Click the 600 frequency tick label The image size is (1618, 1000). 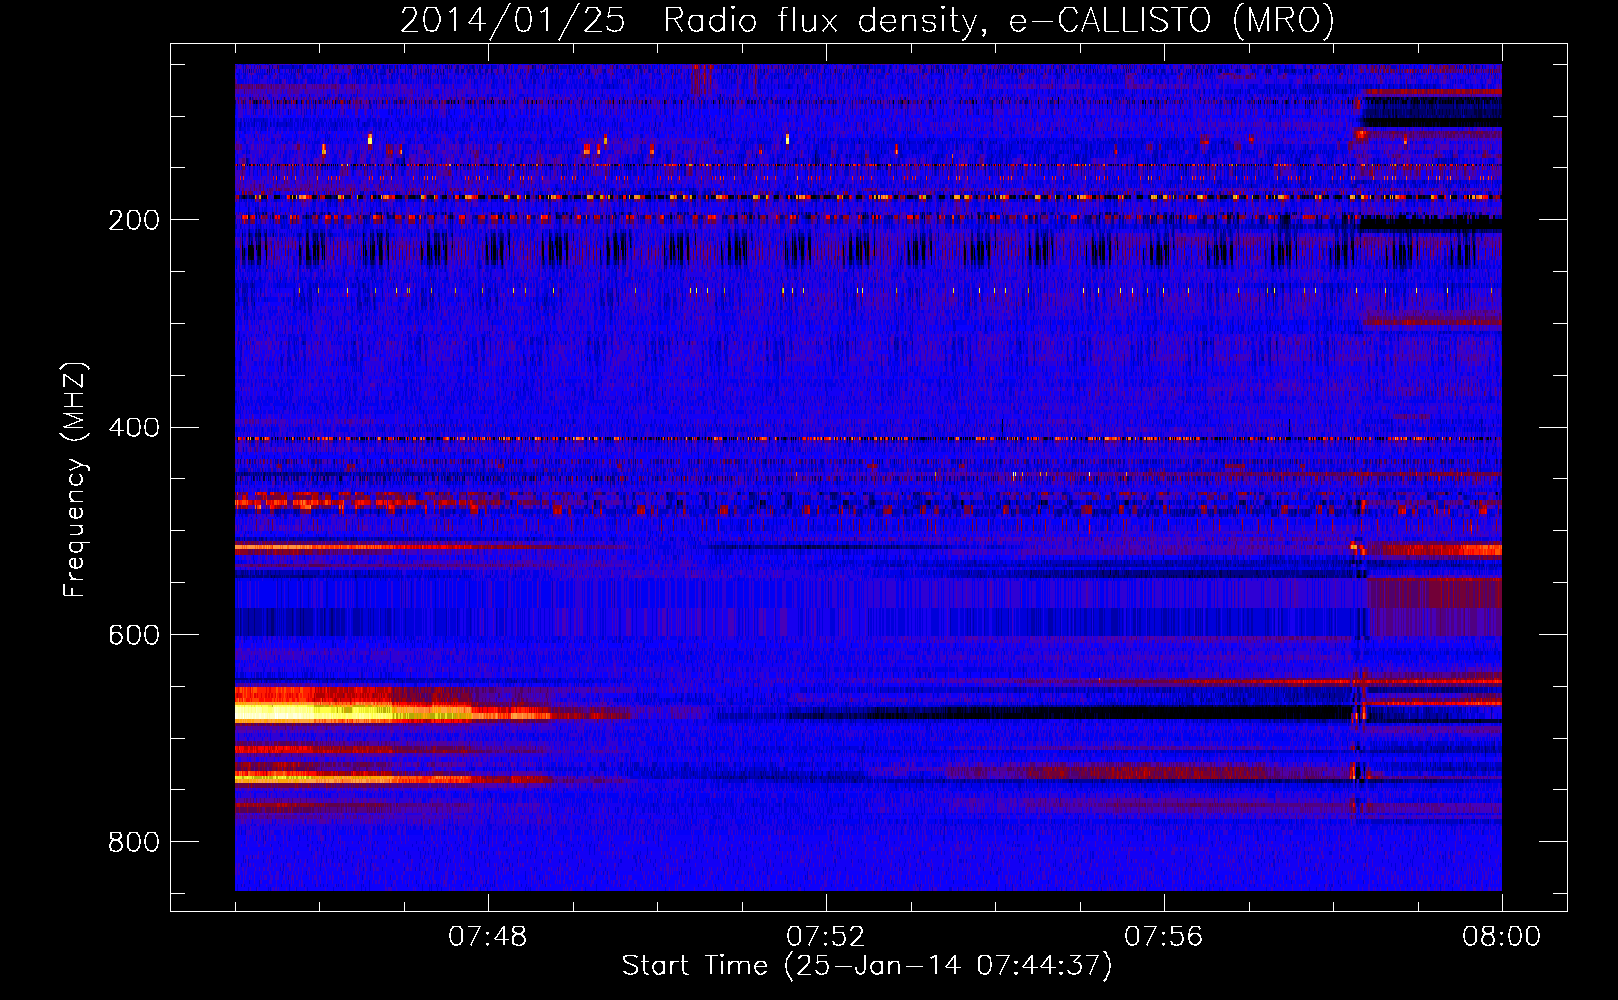tap(134, 636)
